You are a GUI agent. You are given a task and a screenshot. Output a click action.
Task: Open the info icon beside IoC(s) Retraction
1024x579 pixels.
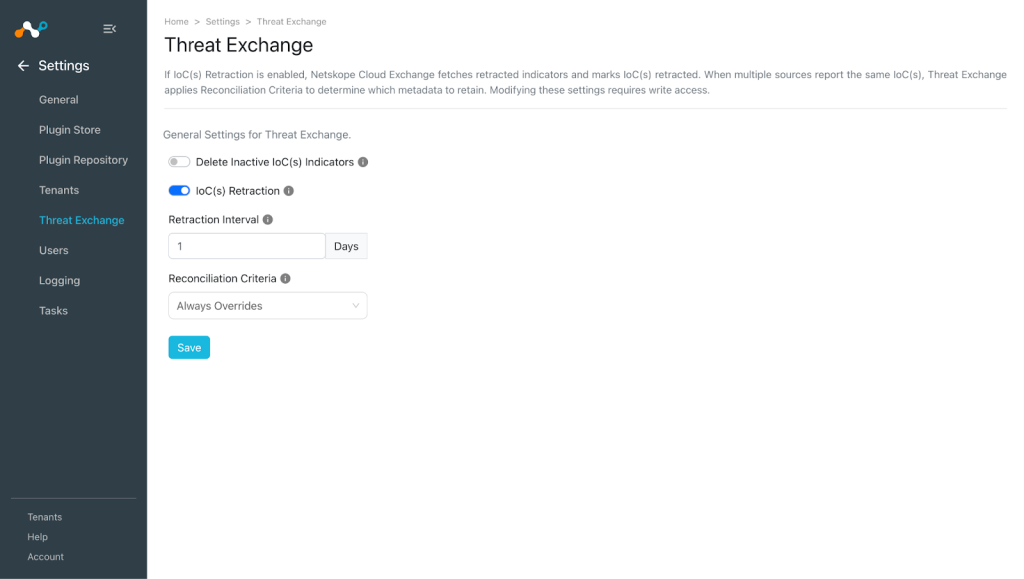click(289, 191)
